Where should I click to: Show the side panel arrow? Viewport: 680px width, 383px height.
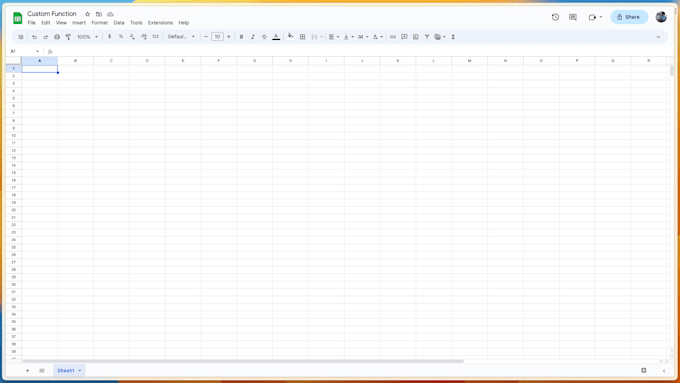click(664, 370)
